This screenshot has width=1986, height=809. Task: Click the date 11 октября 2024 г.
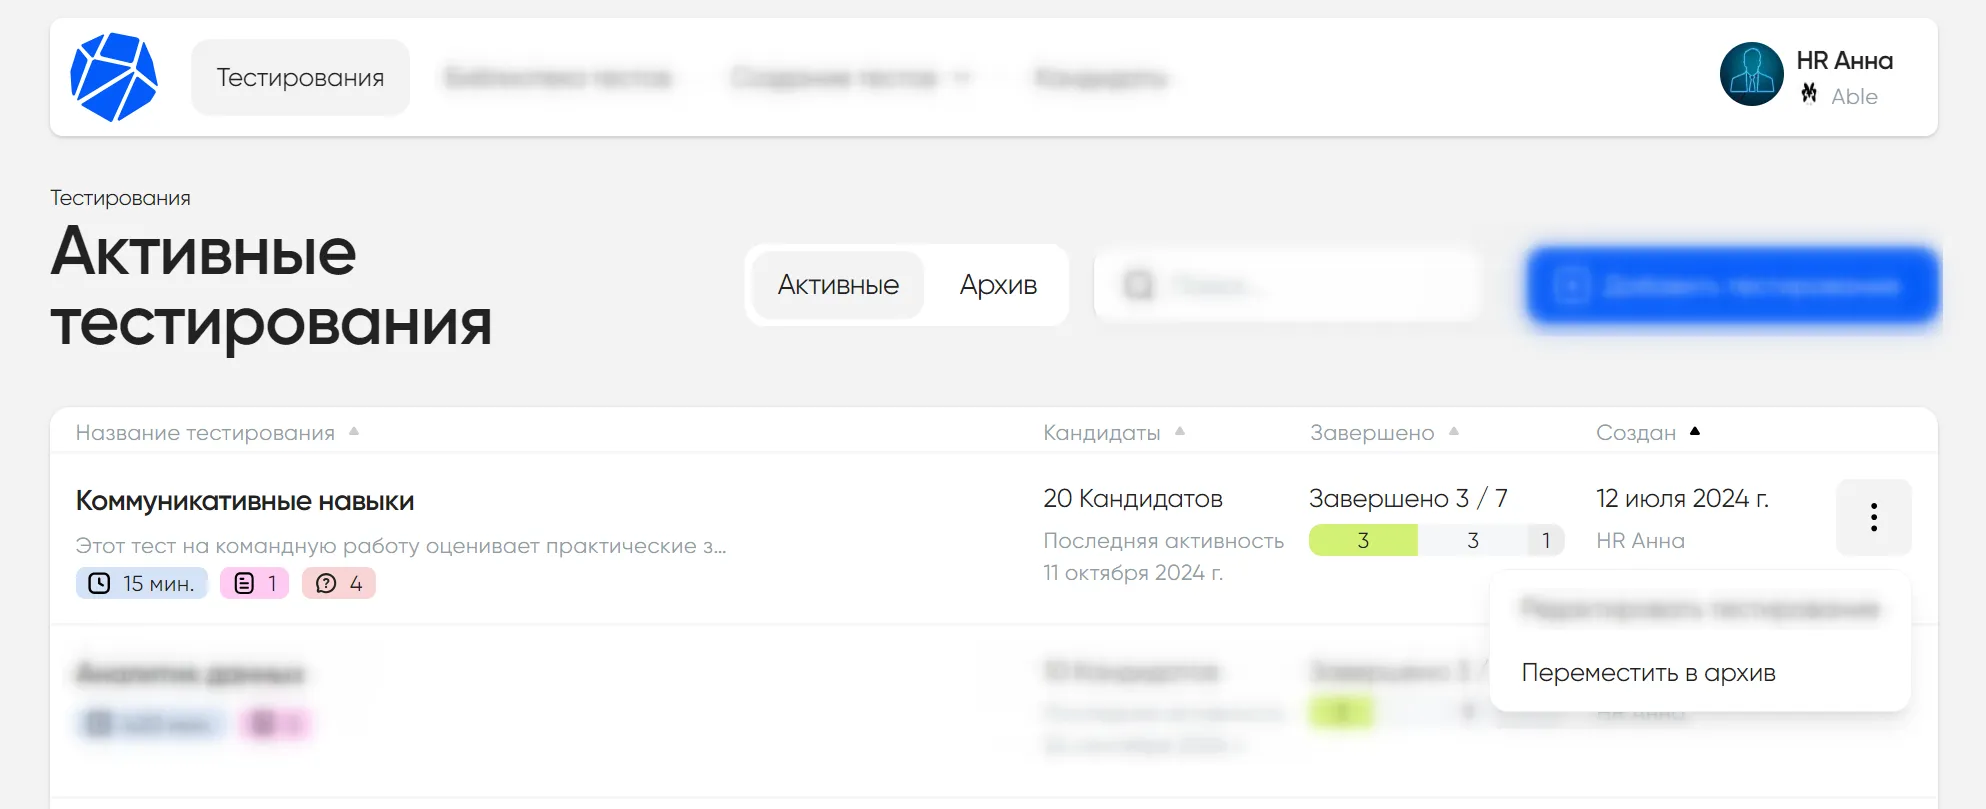pos(1133,573)
